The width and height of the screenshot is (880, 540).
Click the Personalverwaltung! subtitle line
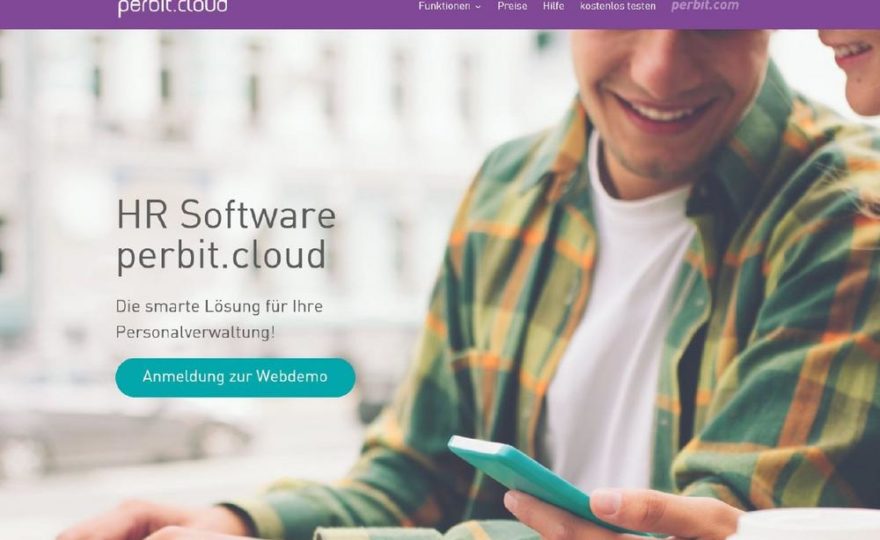click(x=195, y=332)
